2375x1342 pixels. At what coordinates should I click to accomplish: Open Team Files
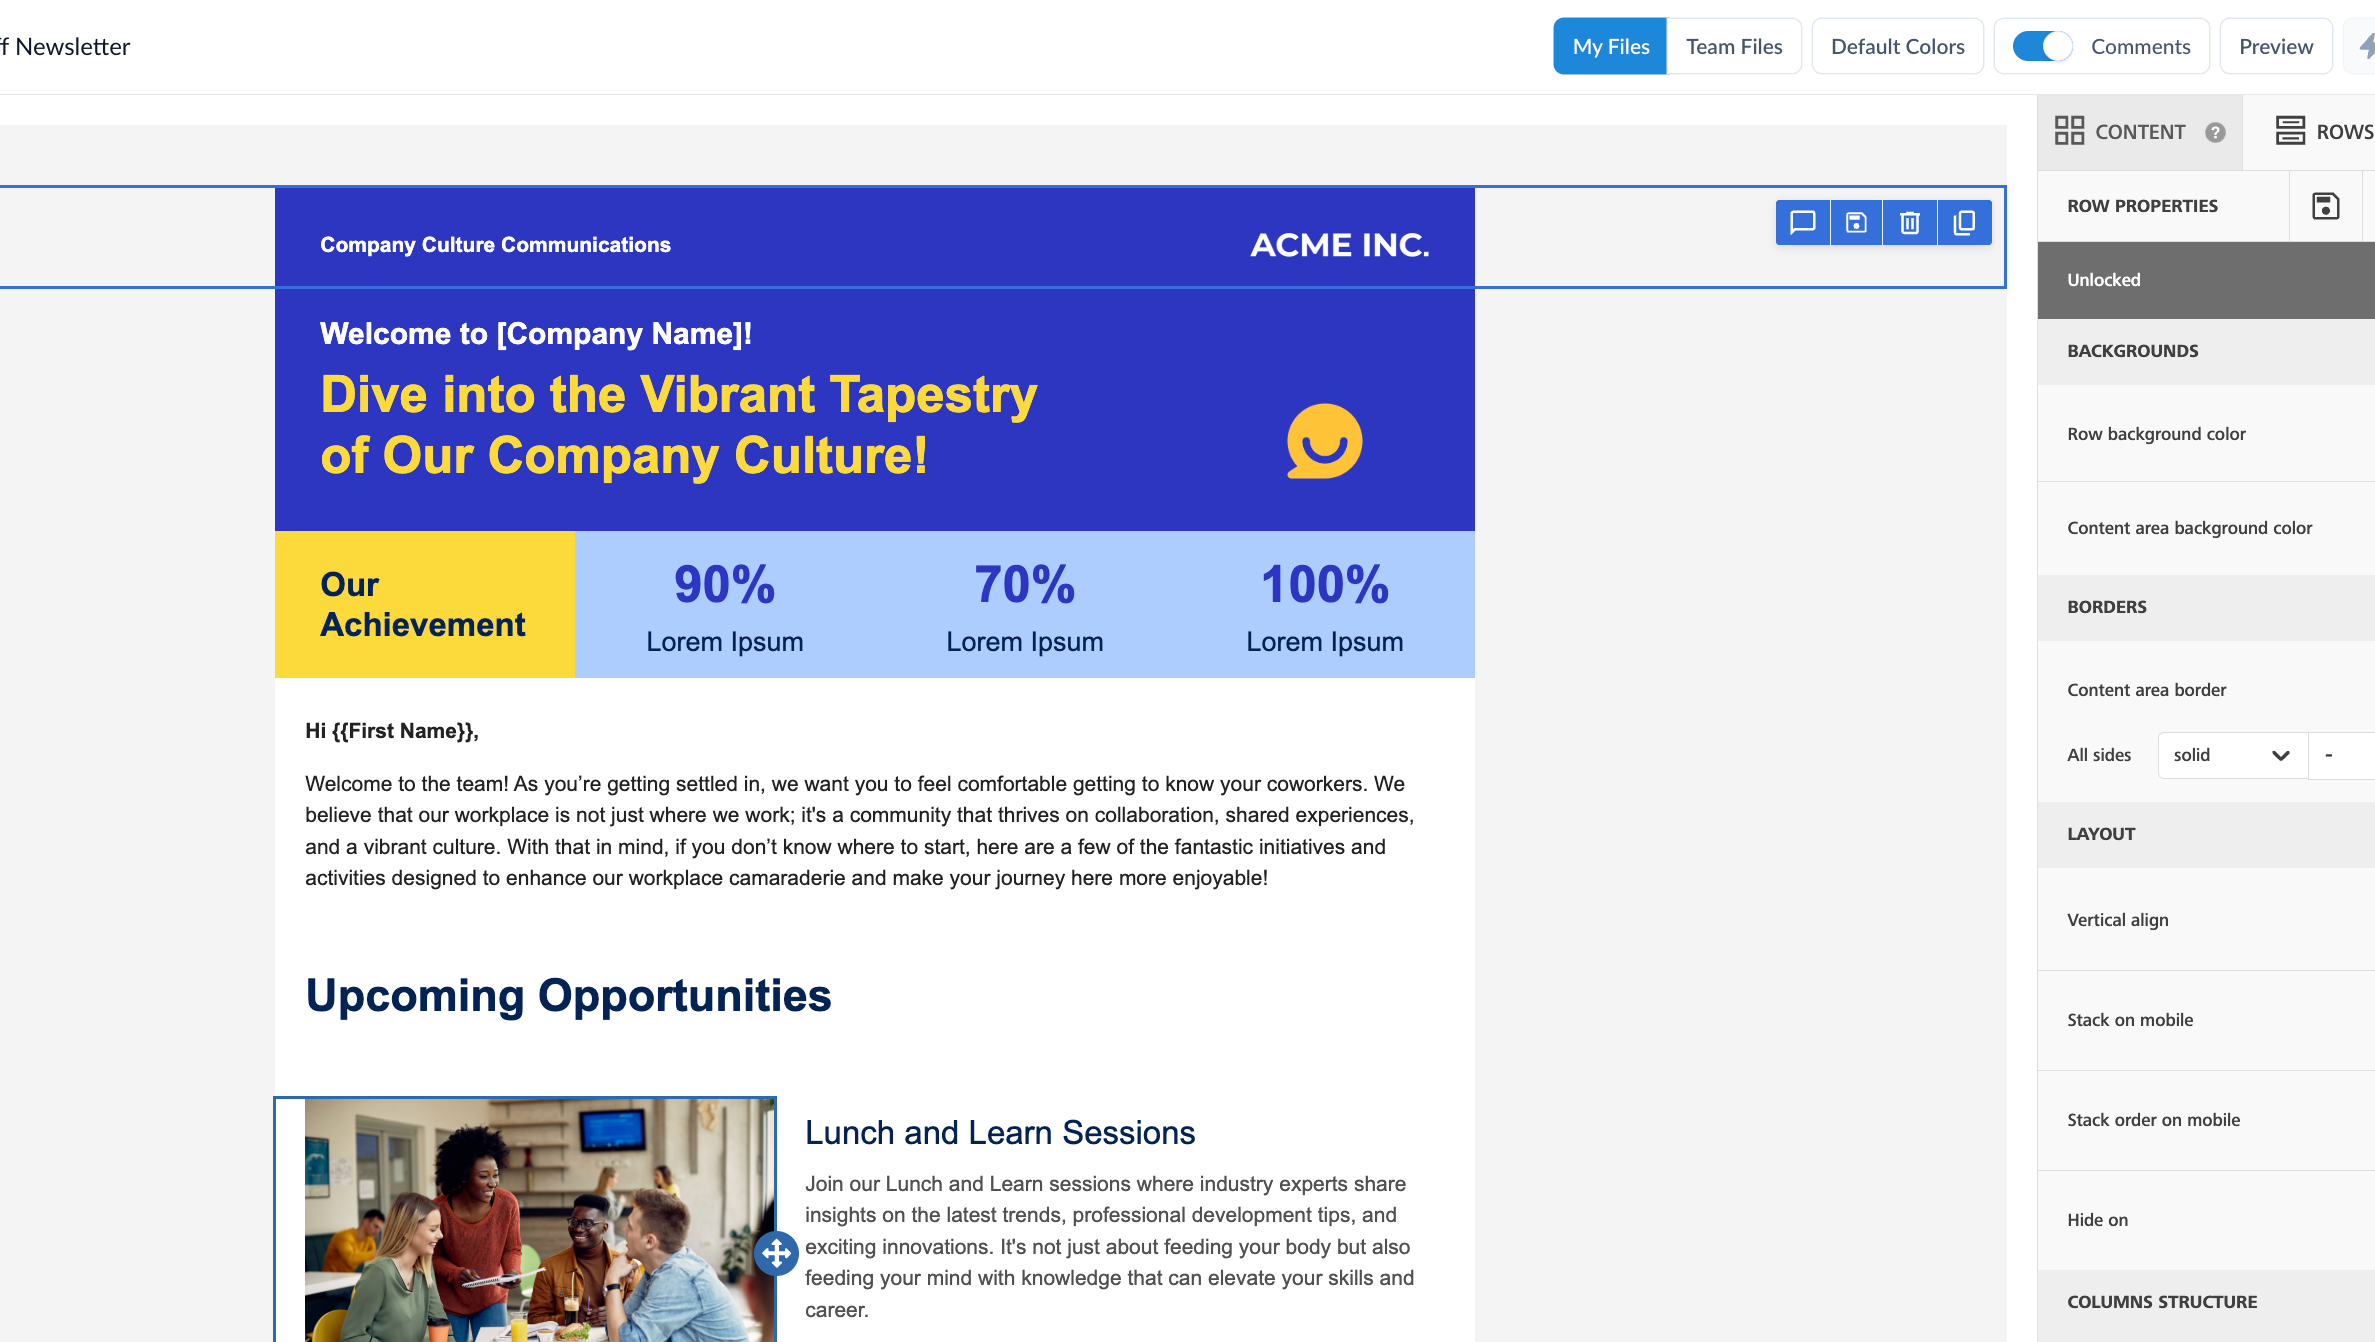pos(1734,46)
